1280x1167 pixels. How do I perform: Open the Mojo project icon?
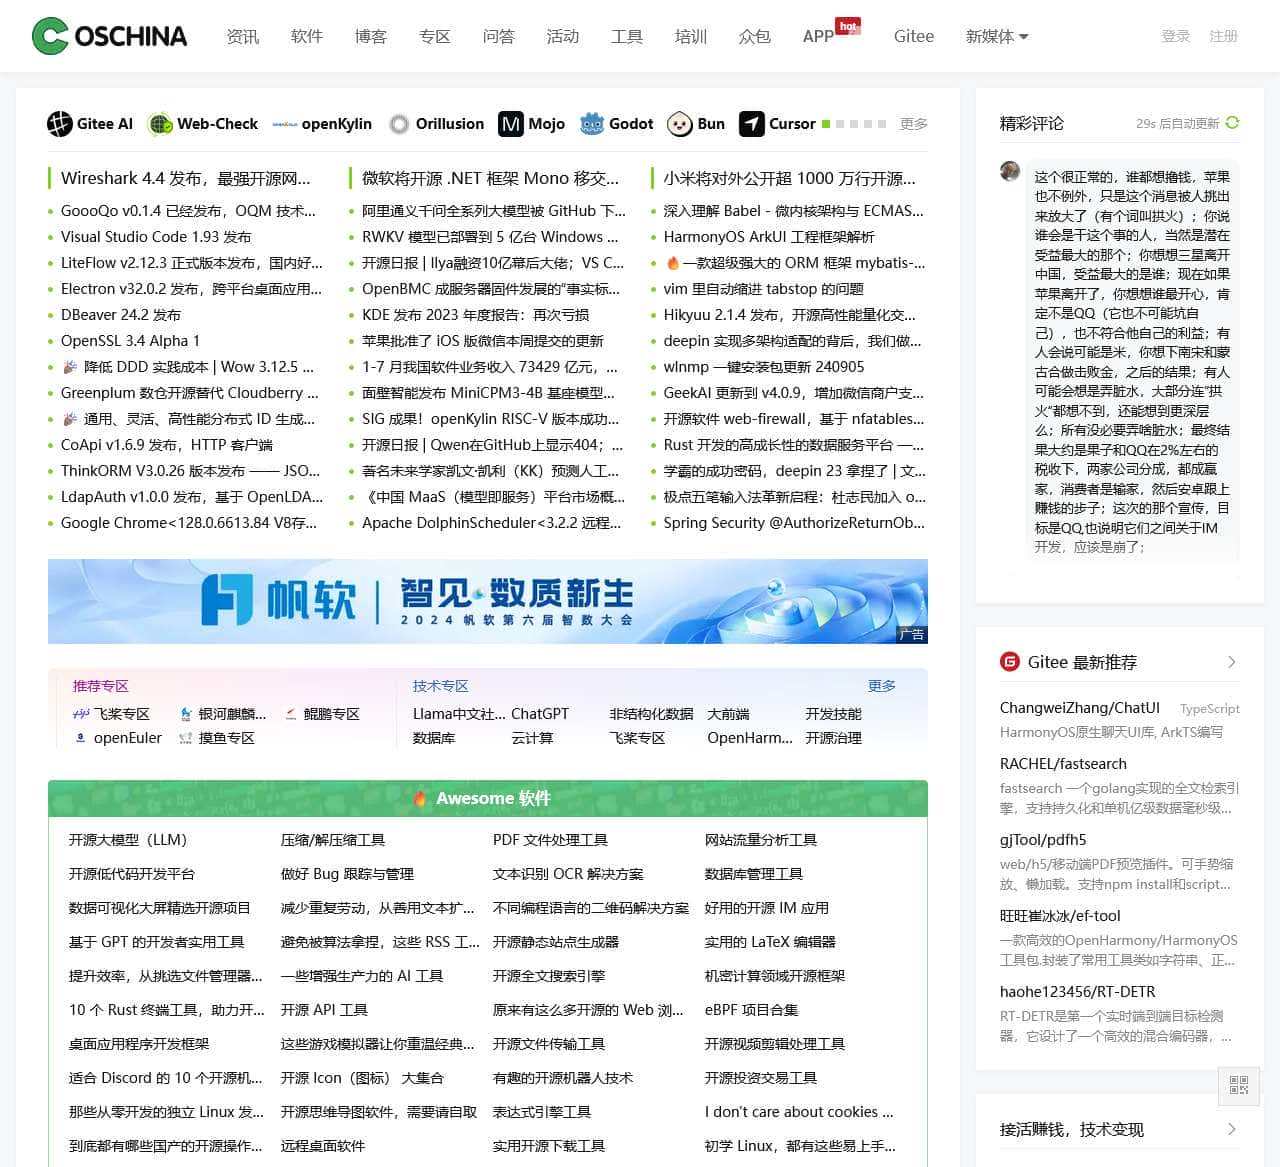(511, 124)
